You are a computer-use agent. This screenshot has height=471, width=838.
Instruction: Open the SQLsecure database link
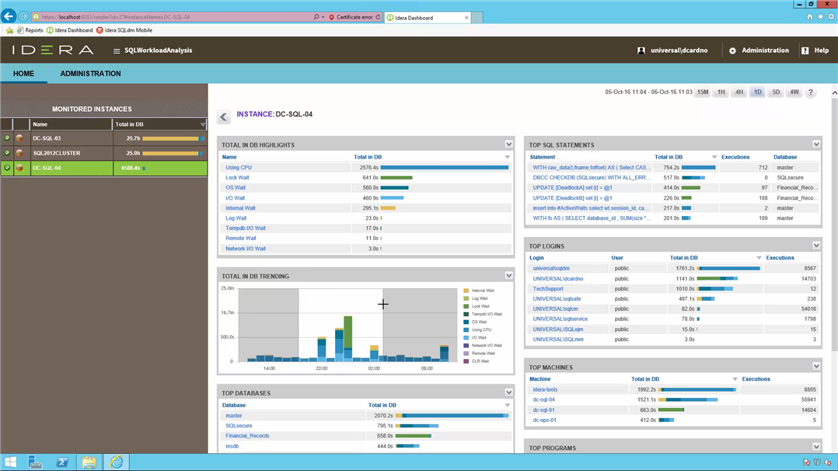[238, 426]
